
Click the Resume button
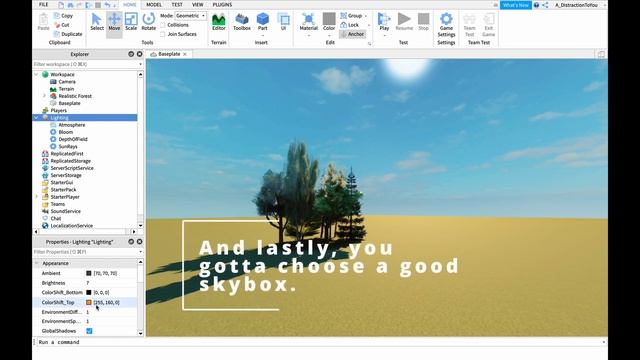pos(404,22)
